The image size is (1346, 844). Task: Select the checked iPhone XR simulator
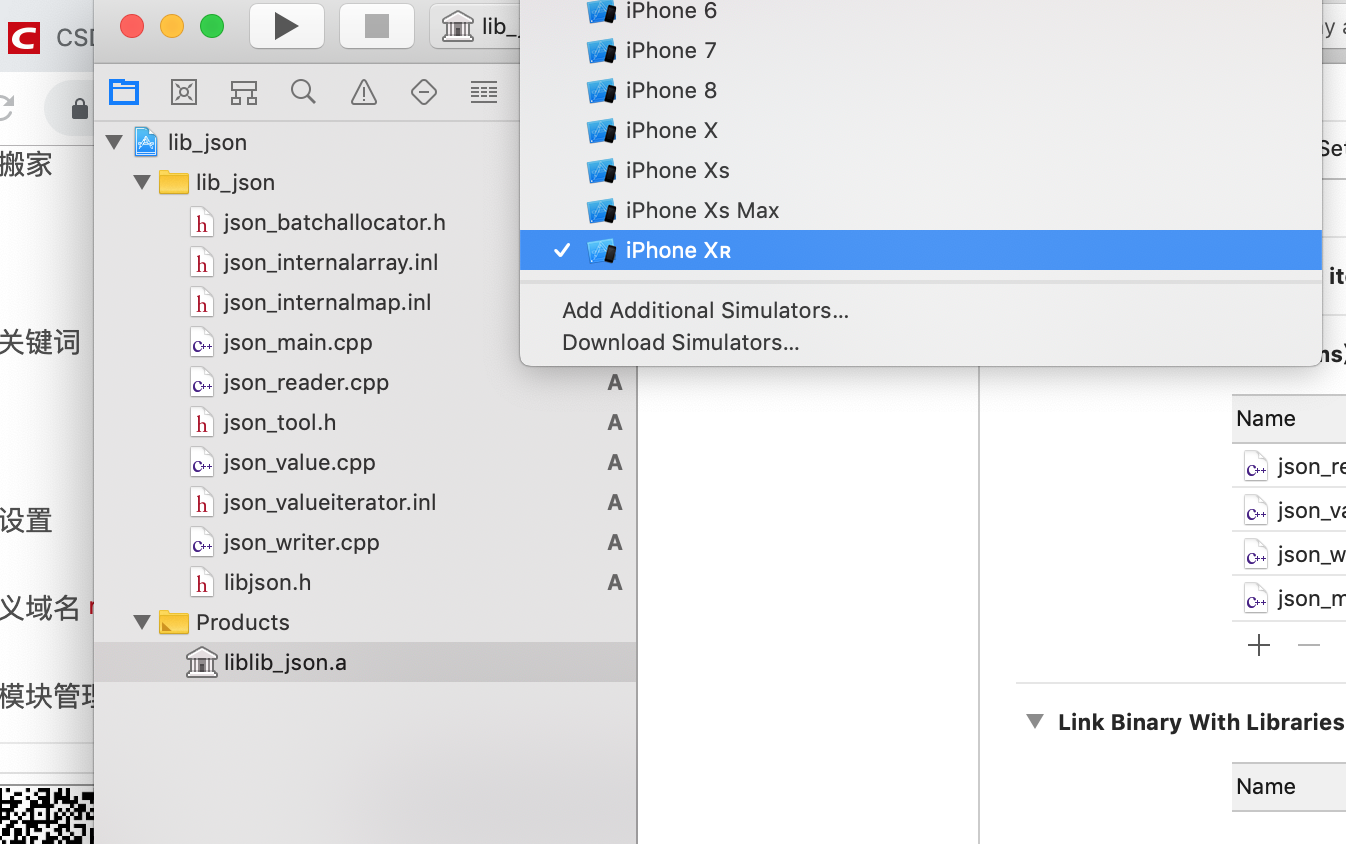pos(920,250)
